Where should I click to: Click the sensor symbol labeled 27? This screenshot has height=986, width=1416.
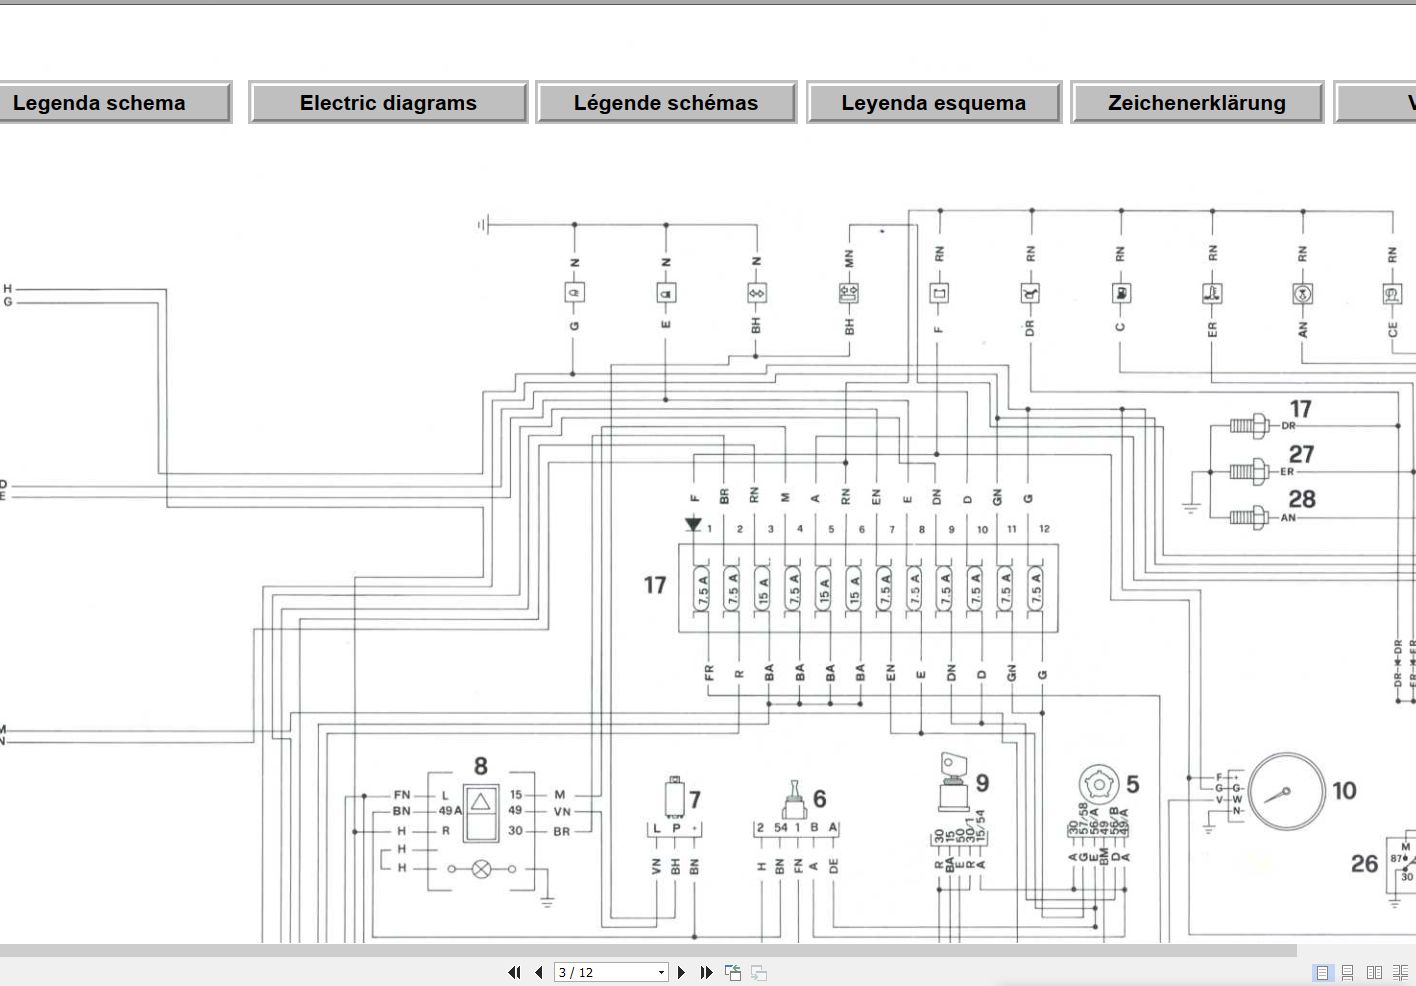(1248, 470)
